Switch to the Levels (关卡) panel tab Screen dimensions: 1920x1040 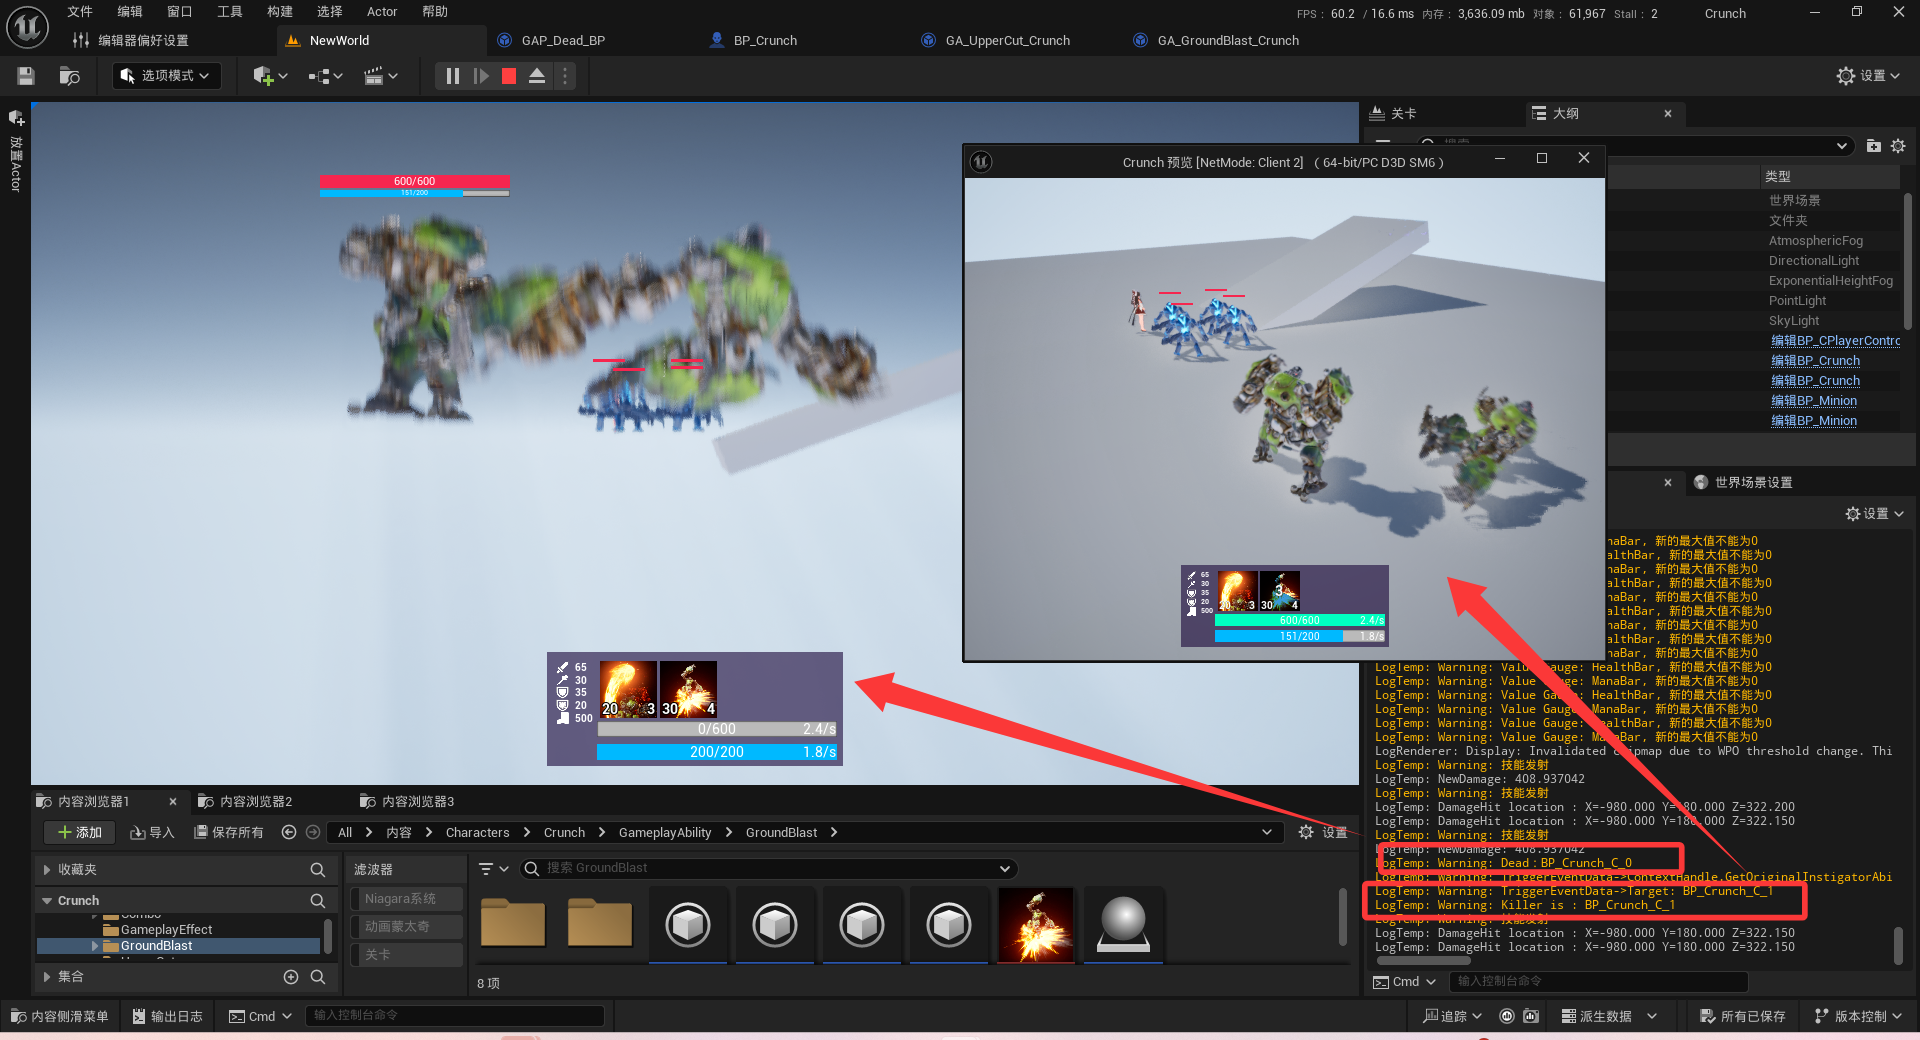point(1393,114)
